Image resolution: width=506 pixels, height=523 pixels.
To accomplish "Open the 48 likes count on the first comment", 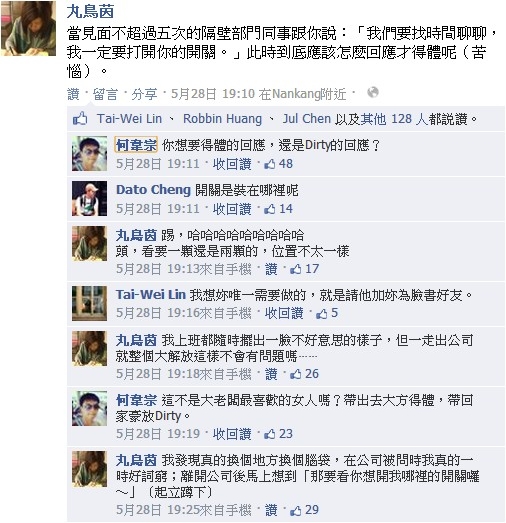I will point(279,164).
